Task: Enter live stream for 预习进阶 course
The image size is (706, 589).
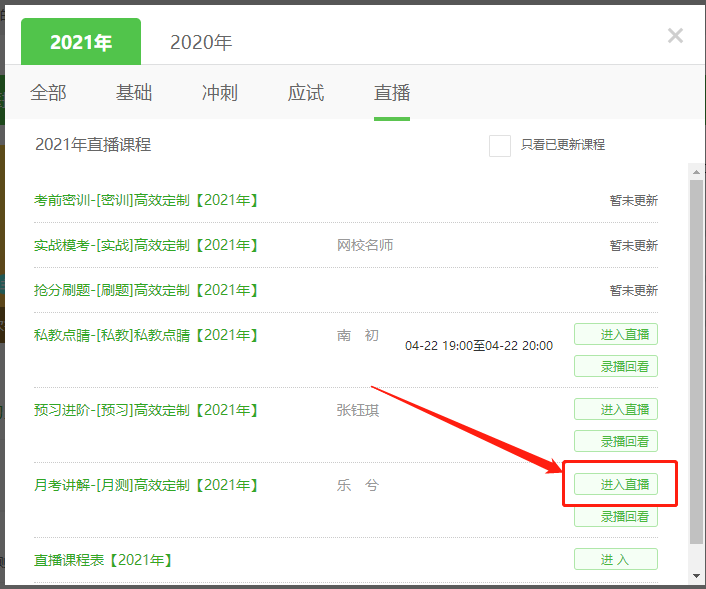Action: click(616, 409)
